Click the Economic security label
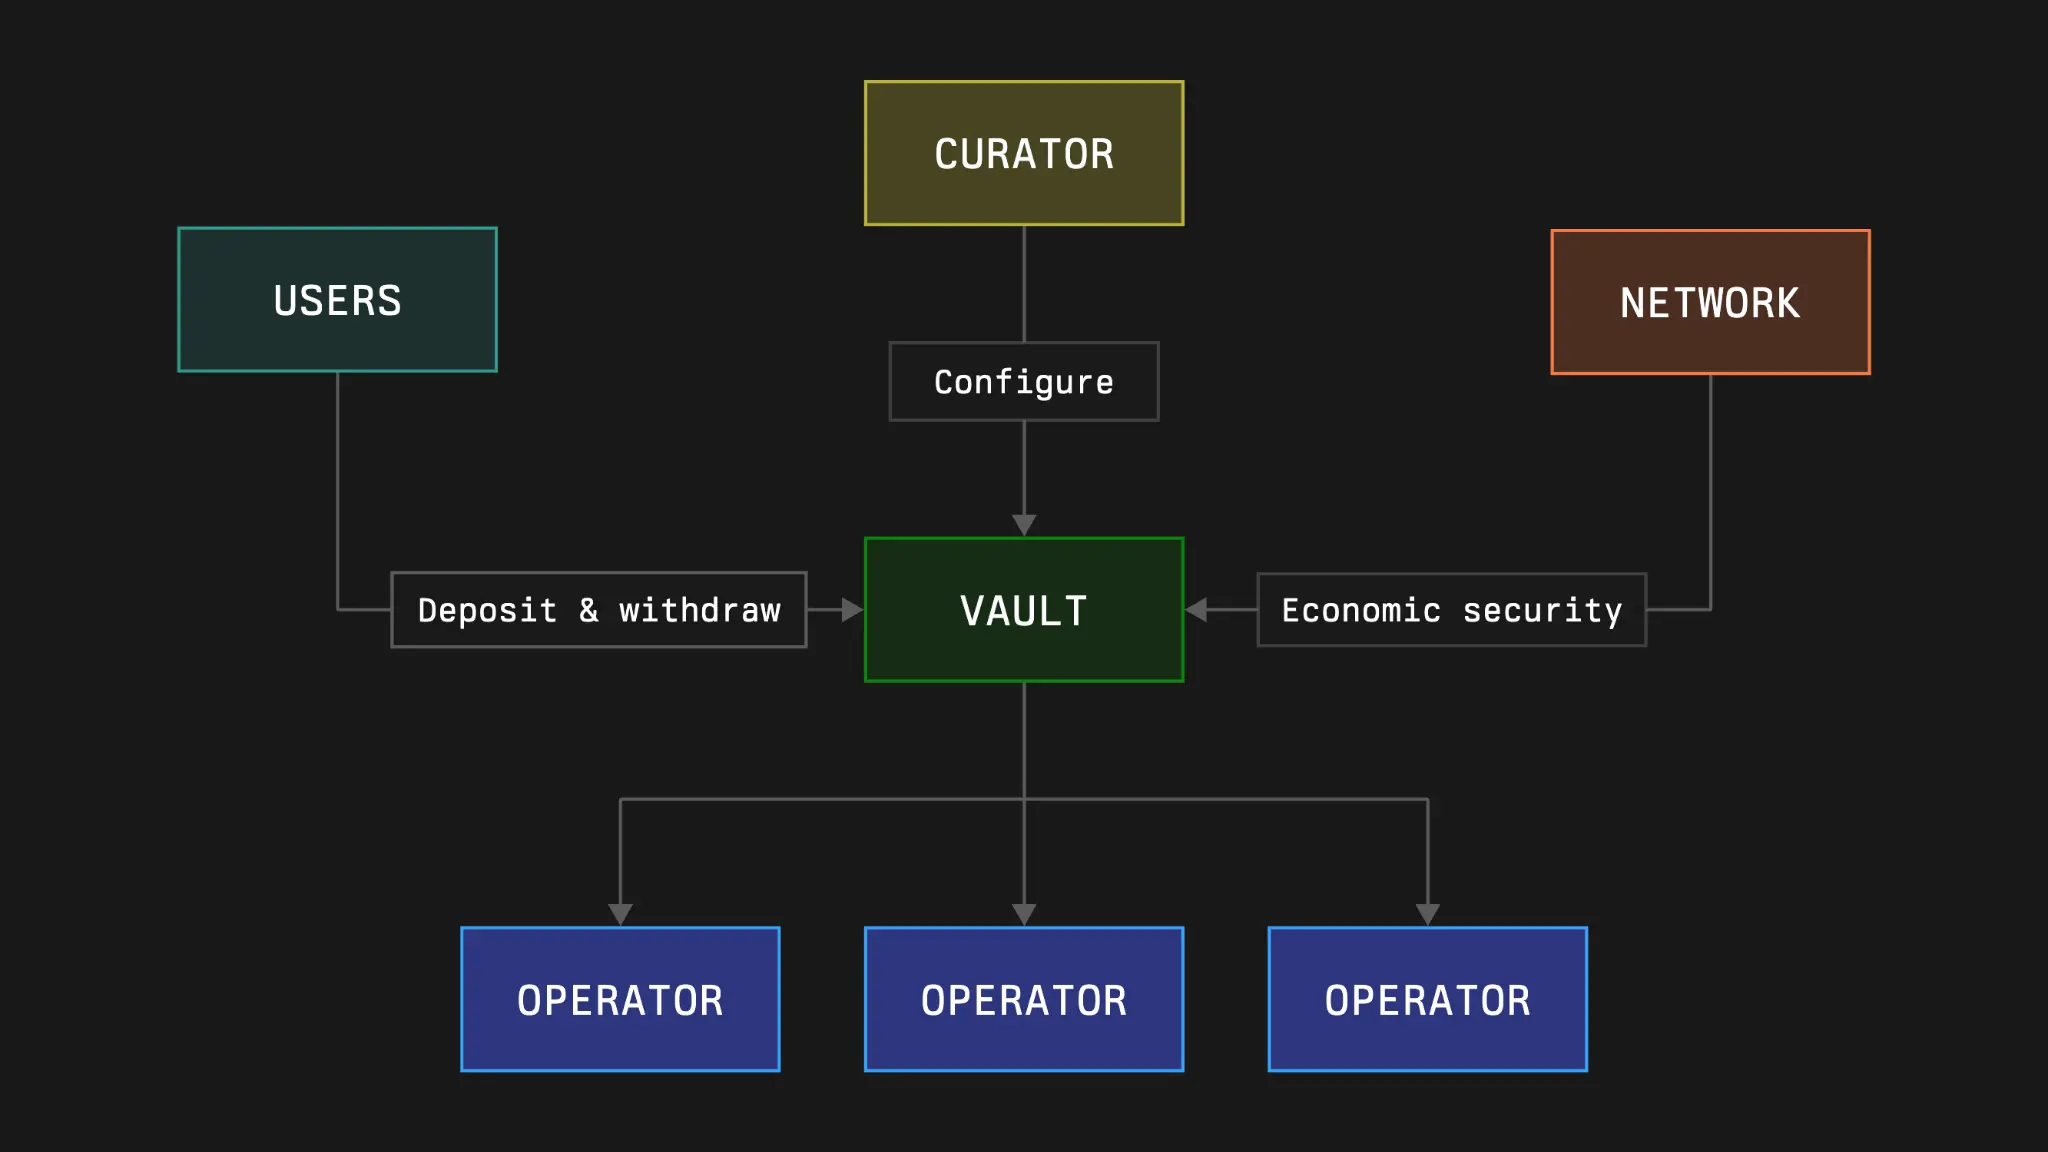The image size is (2048, 1152). pos(1451,610)
